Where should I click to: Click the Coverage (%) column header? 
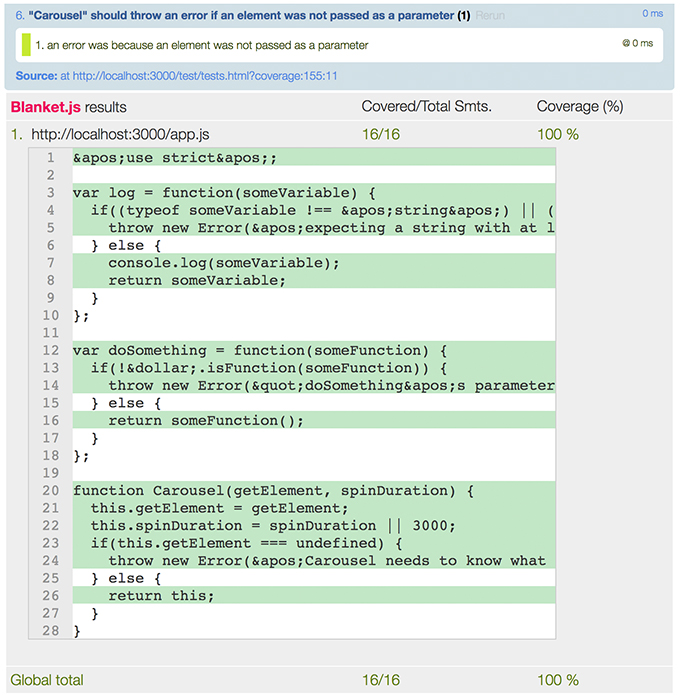[x=579, y=107]
